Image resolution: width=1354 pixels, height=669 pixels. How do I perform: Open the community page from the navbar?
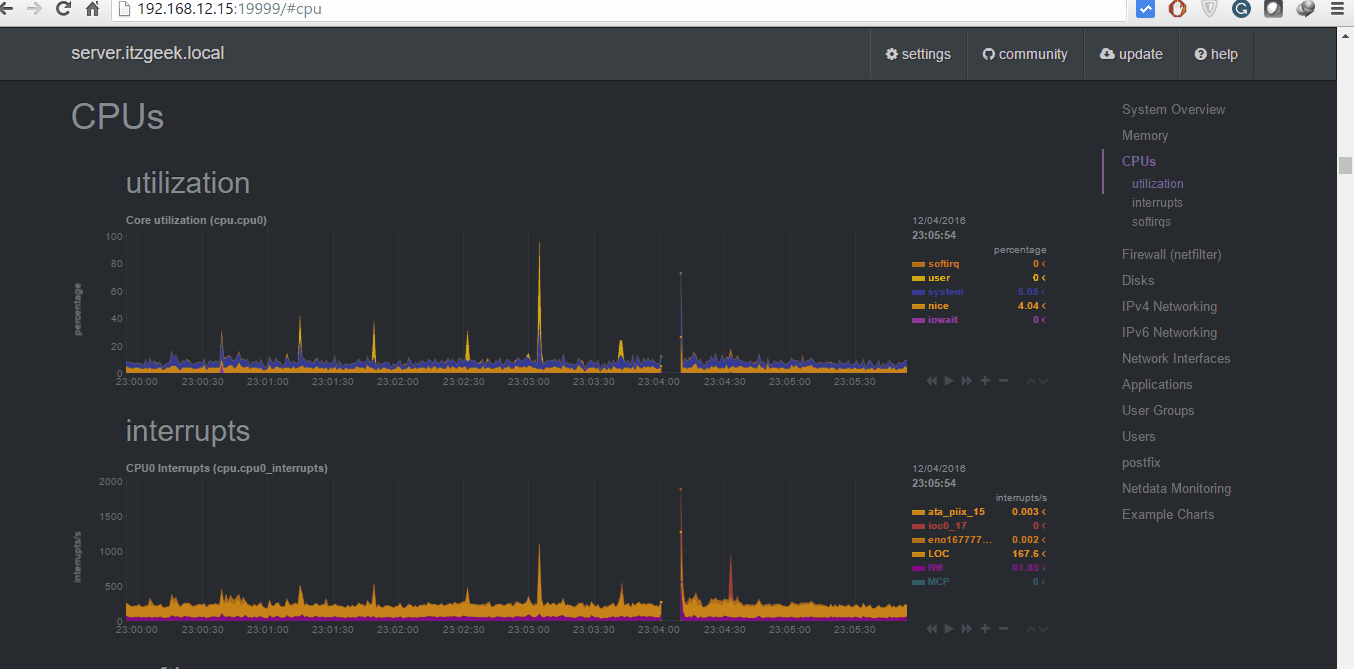point(1025,54)
